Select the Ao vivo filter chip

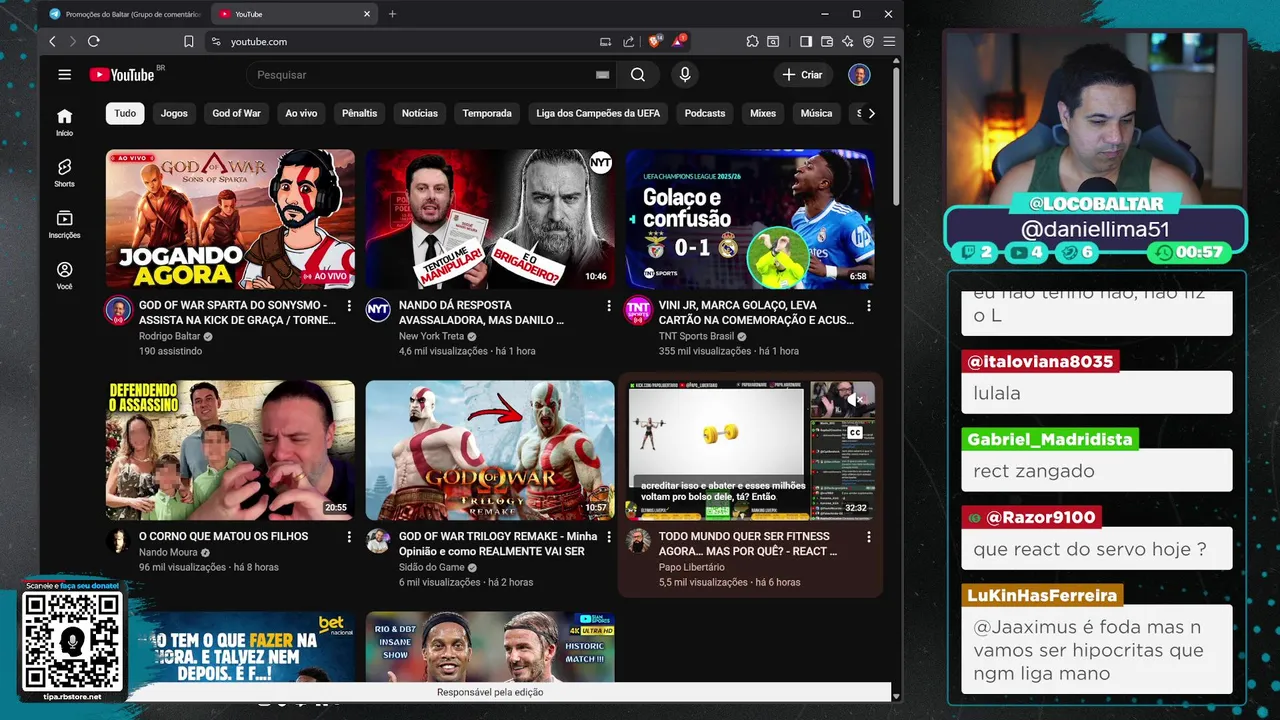(x=301, y=114)
